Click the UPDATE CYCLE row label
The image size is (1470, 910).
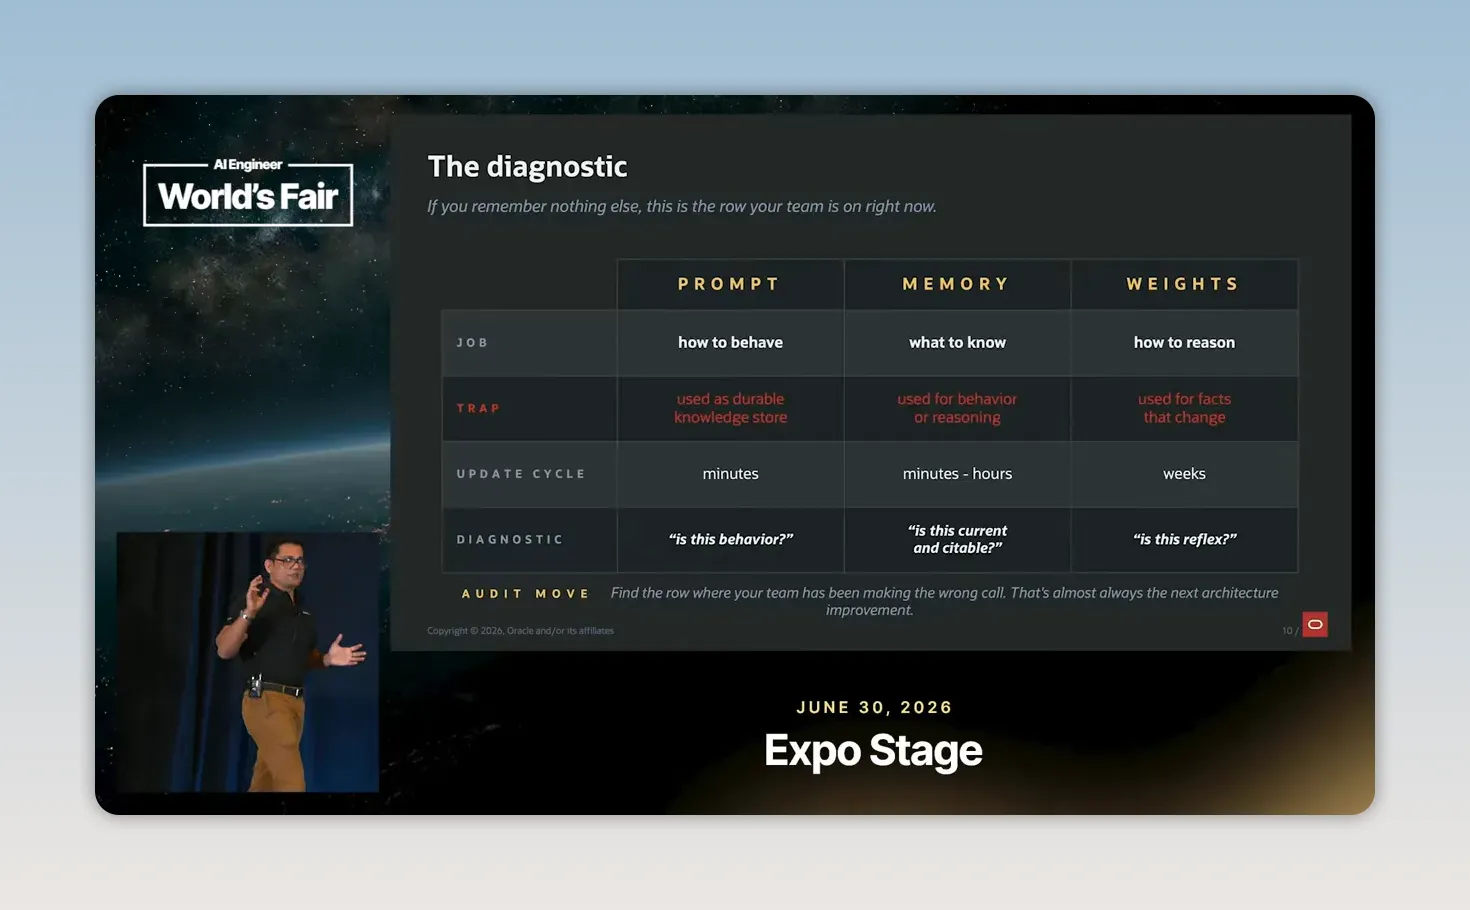coord(521,474)
